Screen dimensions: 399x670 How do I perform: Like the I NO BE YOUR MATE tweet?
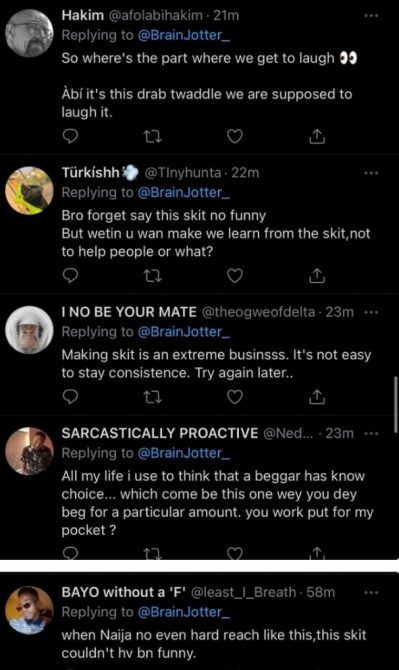[234, 397]
